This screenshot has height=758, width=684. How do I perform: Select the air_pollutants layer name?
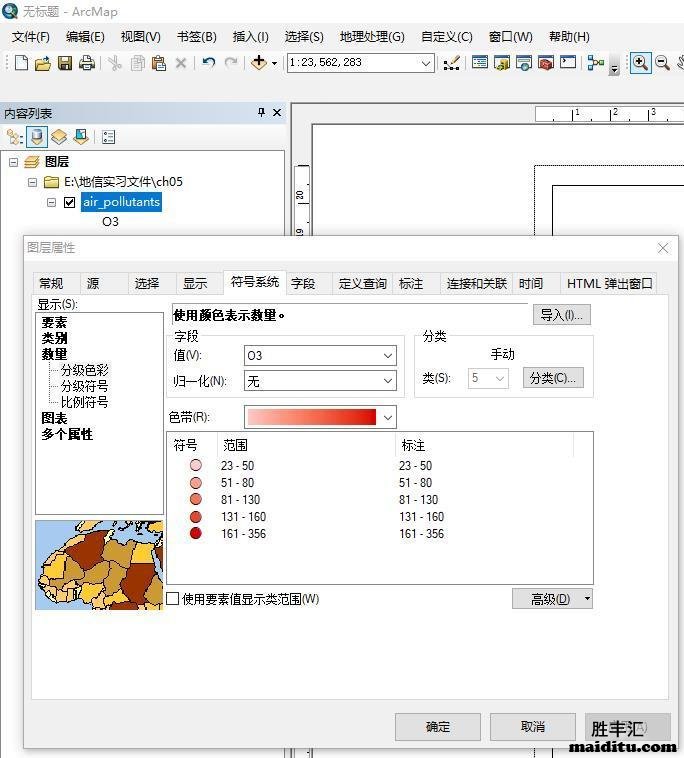(121, 202)
